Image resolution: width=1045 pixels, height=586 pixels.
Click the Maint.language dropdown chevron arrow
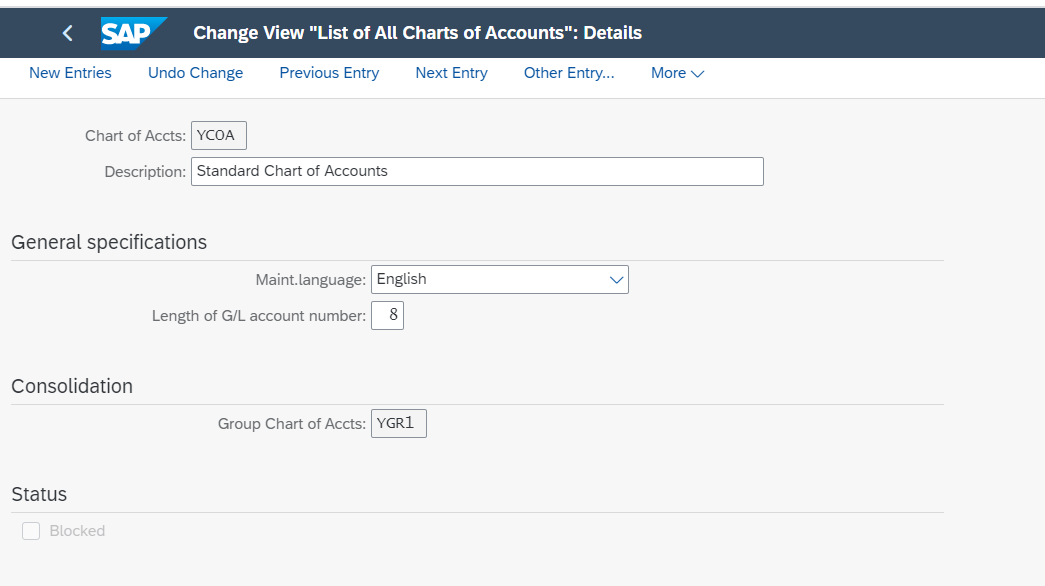[616, 280]
